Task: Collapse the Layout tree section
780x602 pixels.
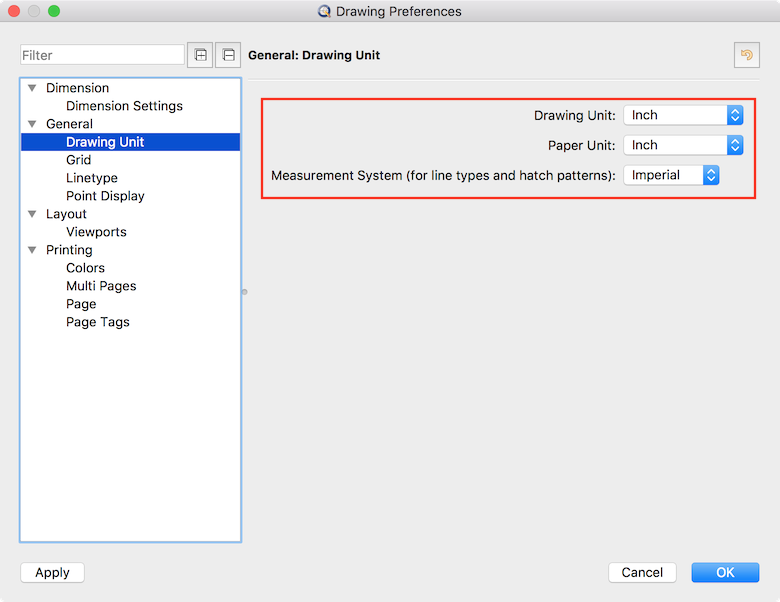Action: (x=32, y=214)
